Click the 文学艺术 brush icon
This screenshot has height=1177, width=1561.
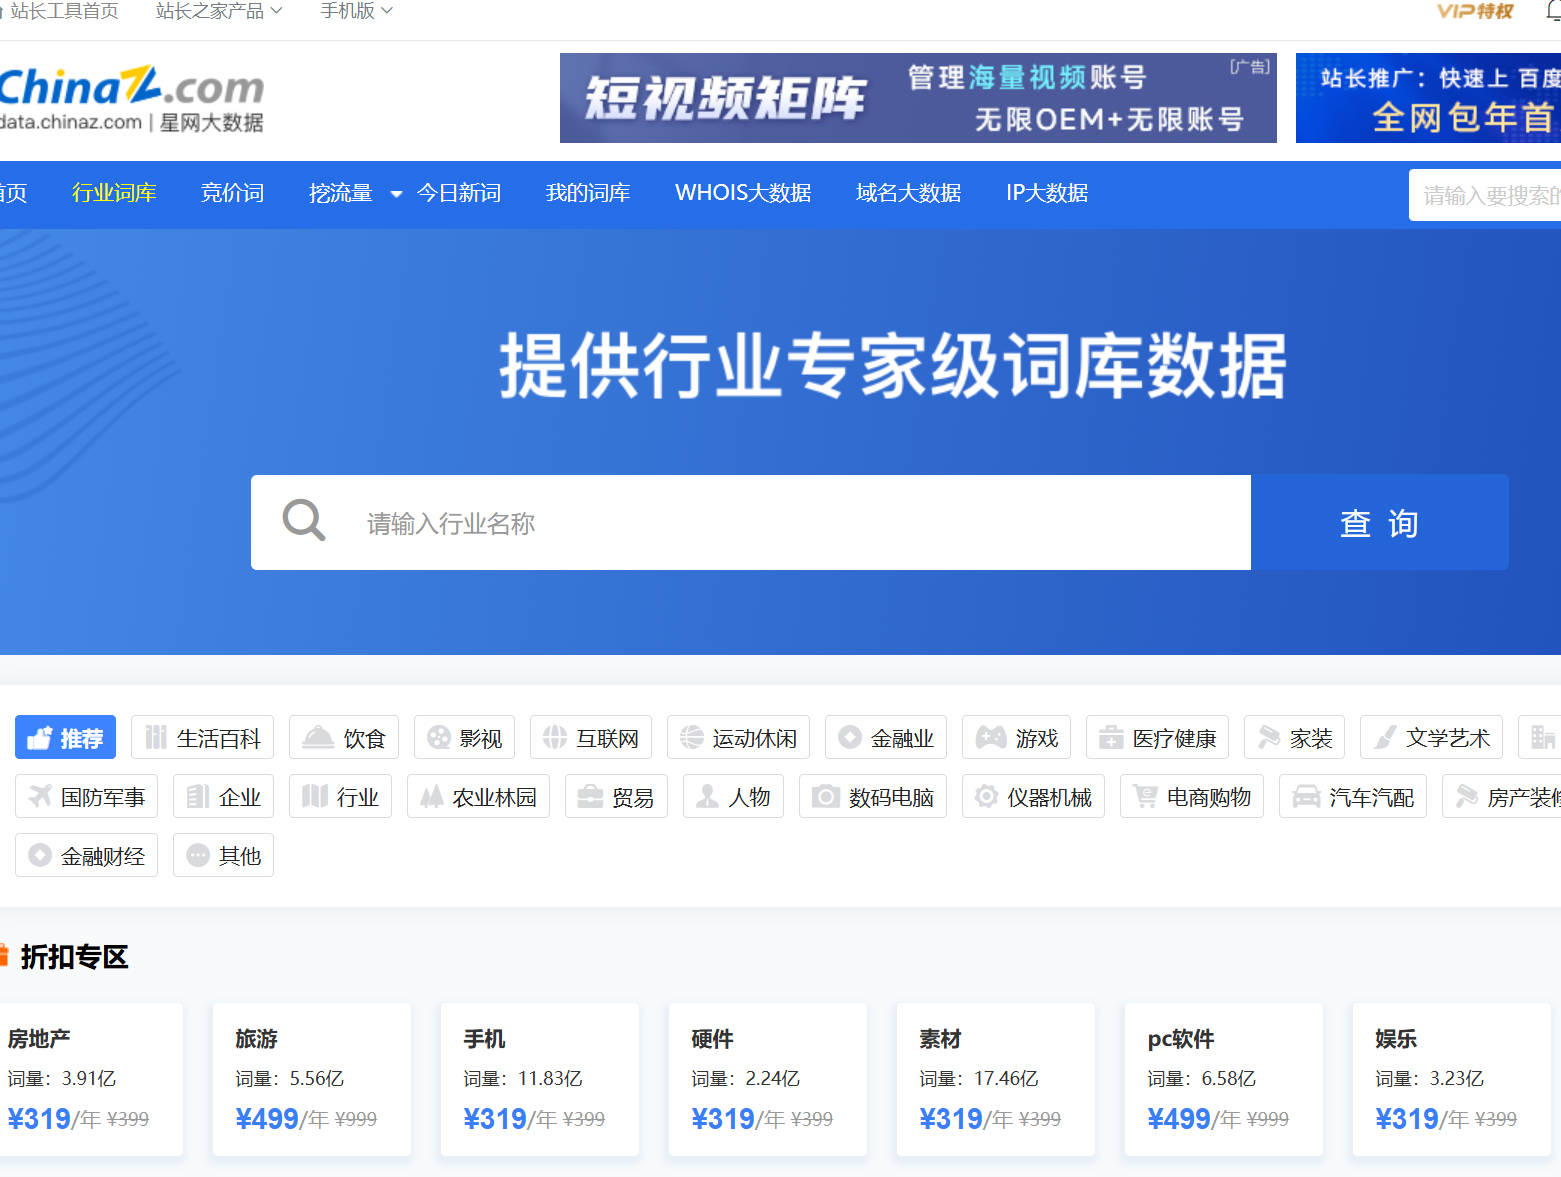[1385, 737]
